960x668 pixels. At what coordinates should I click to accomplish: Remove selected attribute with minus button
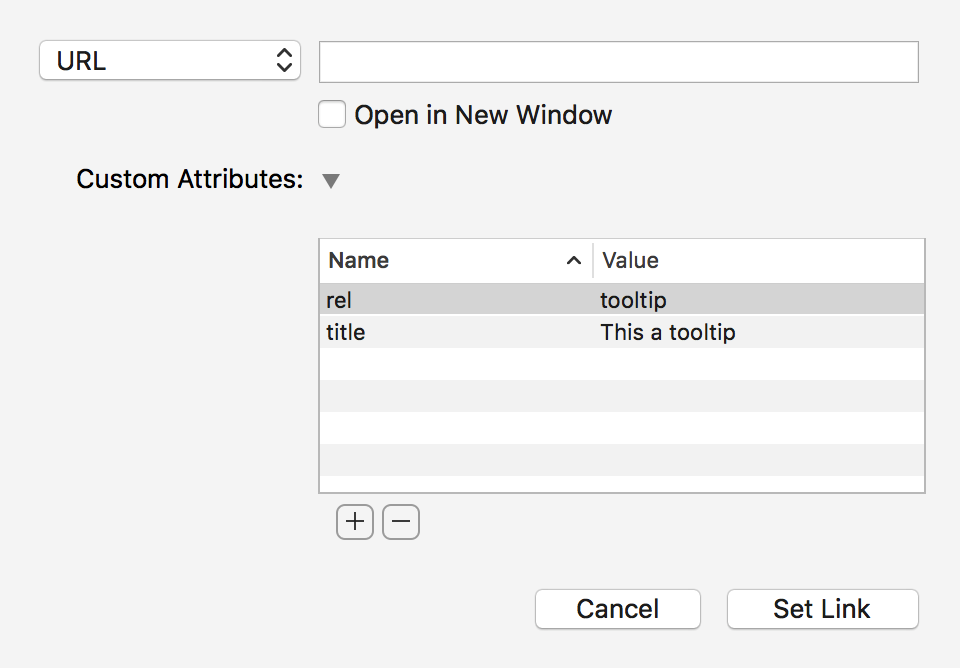pyautogui.click(x=401, y=522)
